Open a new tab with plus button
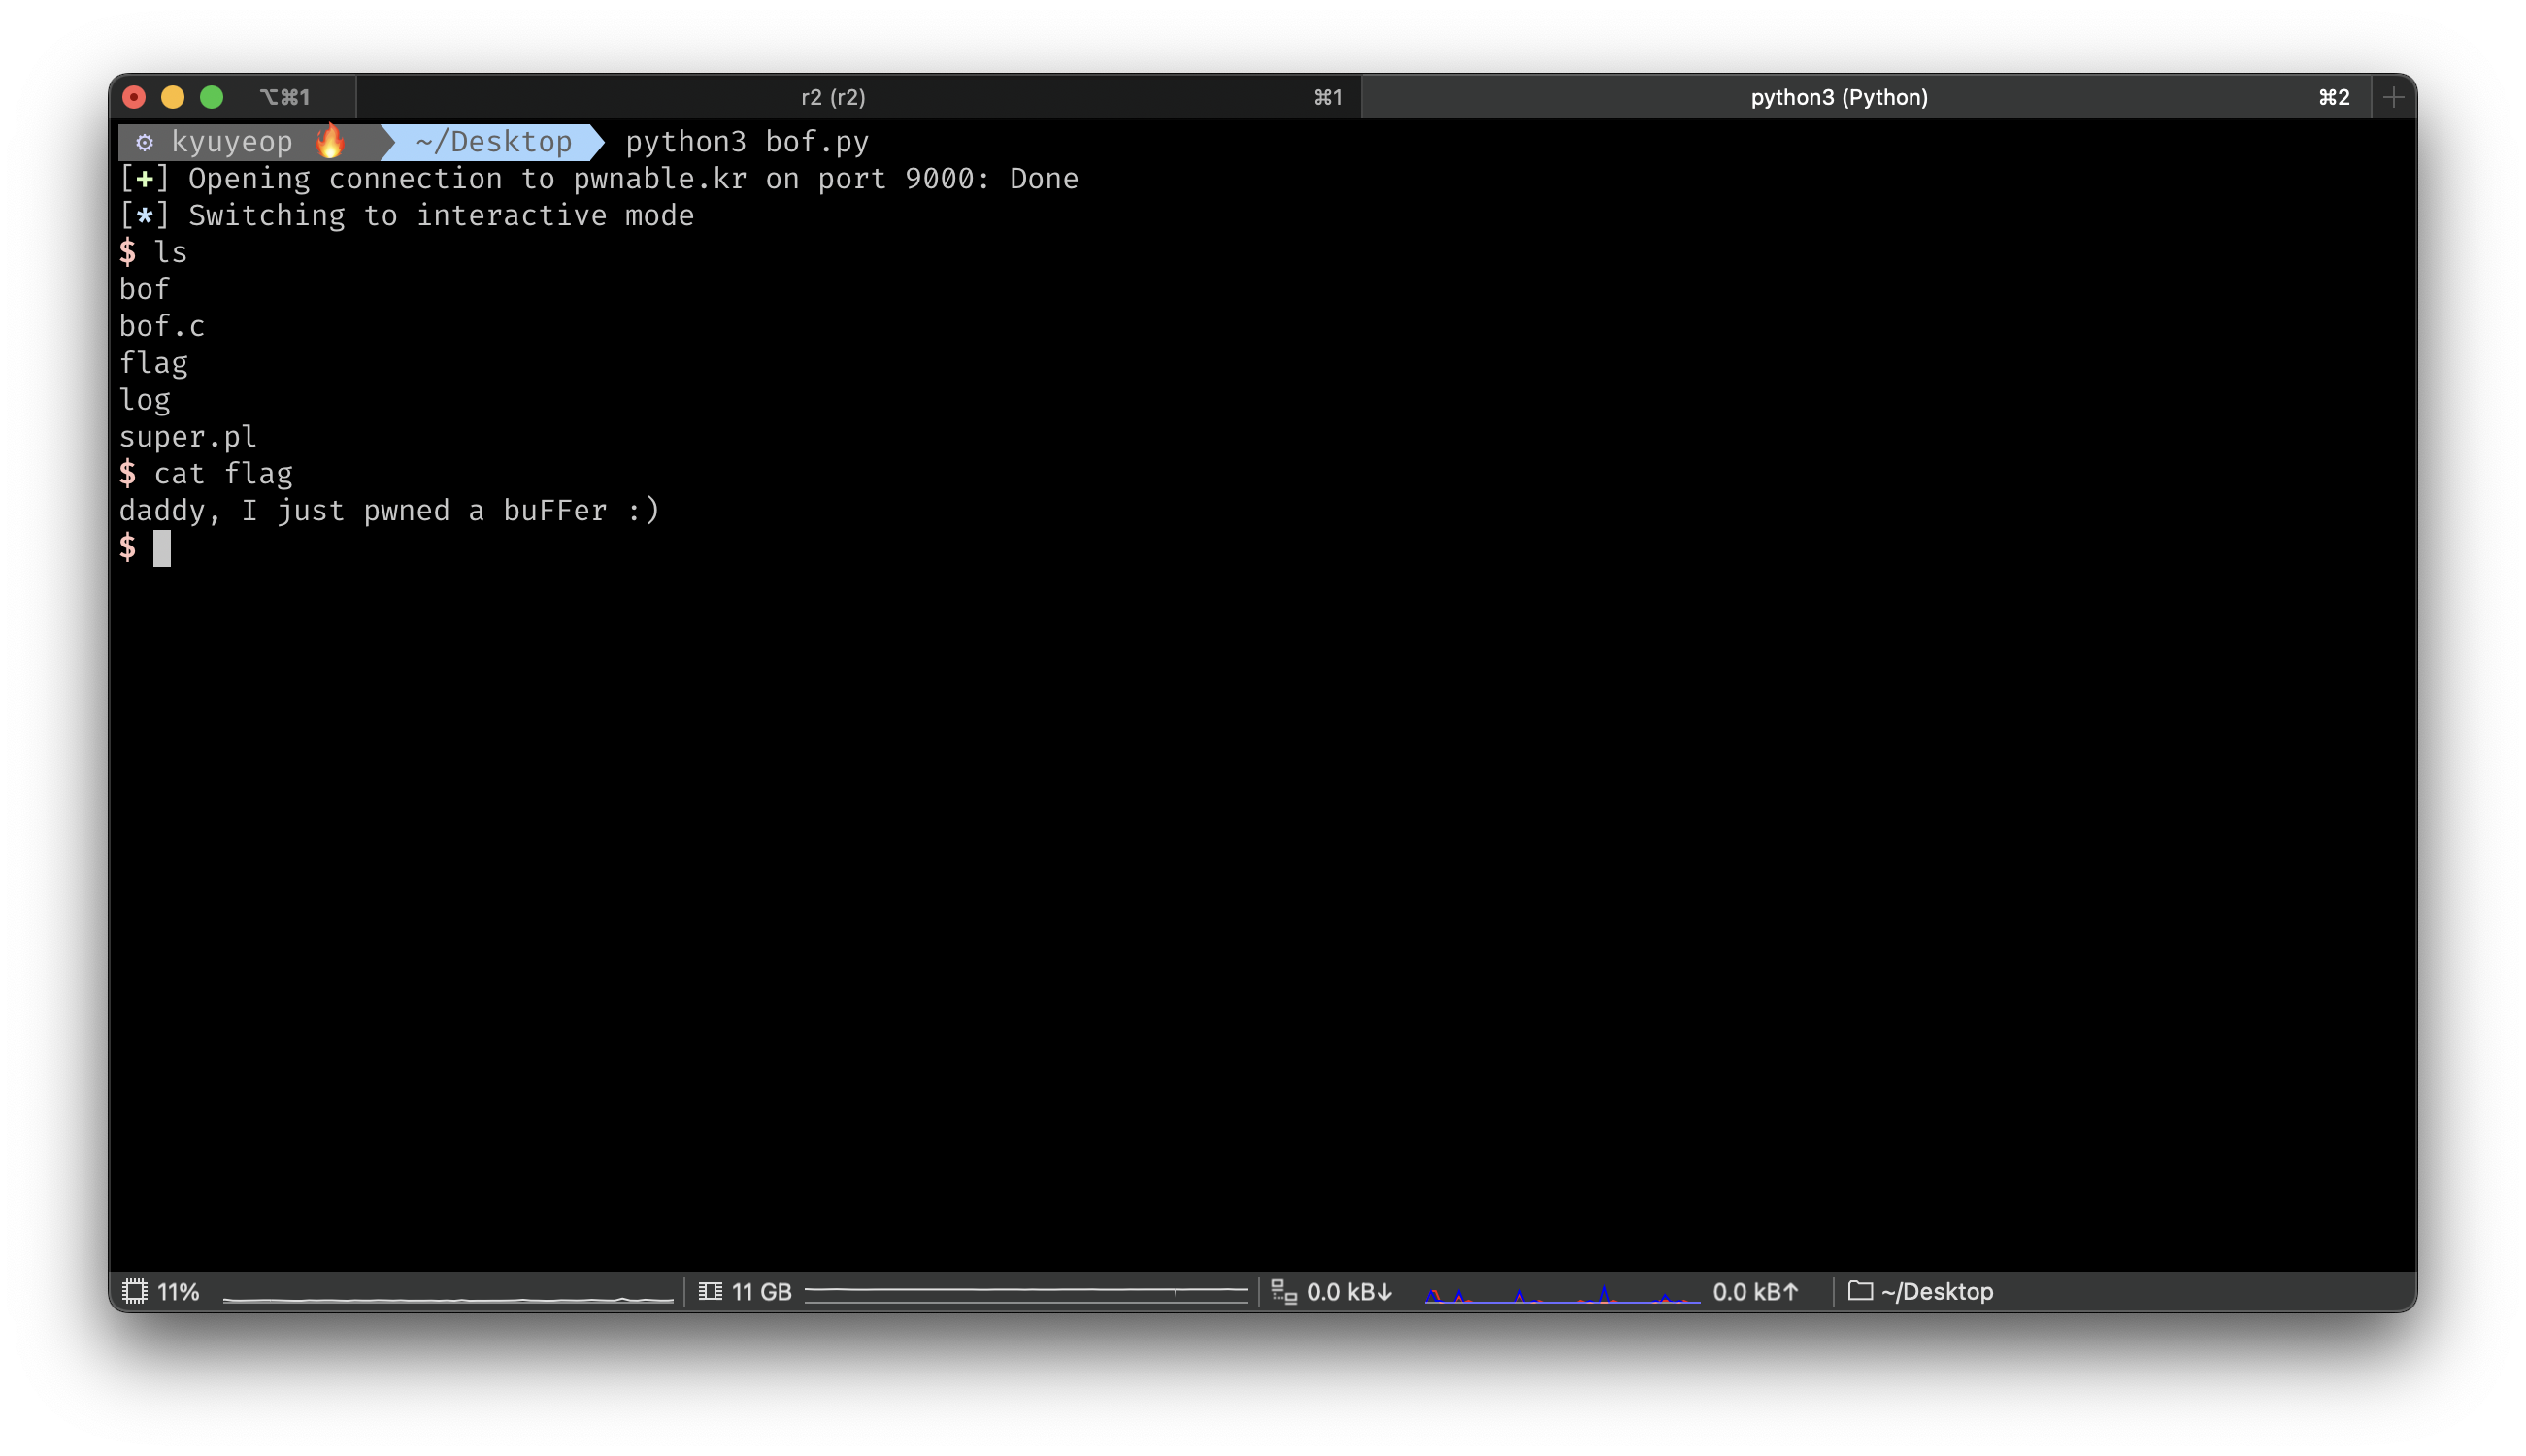2526x1456 pixels. 2393,97
